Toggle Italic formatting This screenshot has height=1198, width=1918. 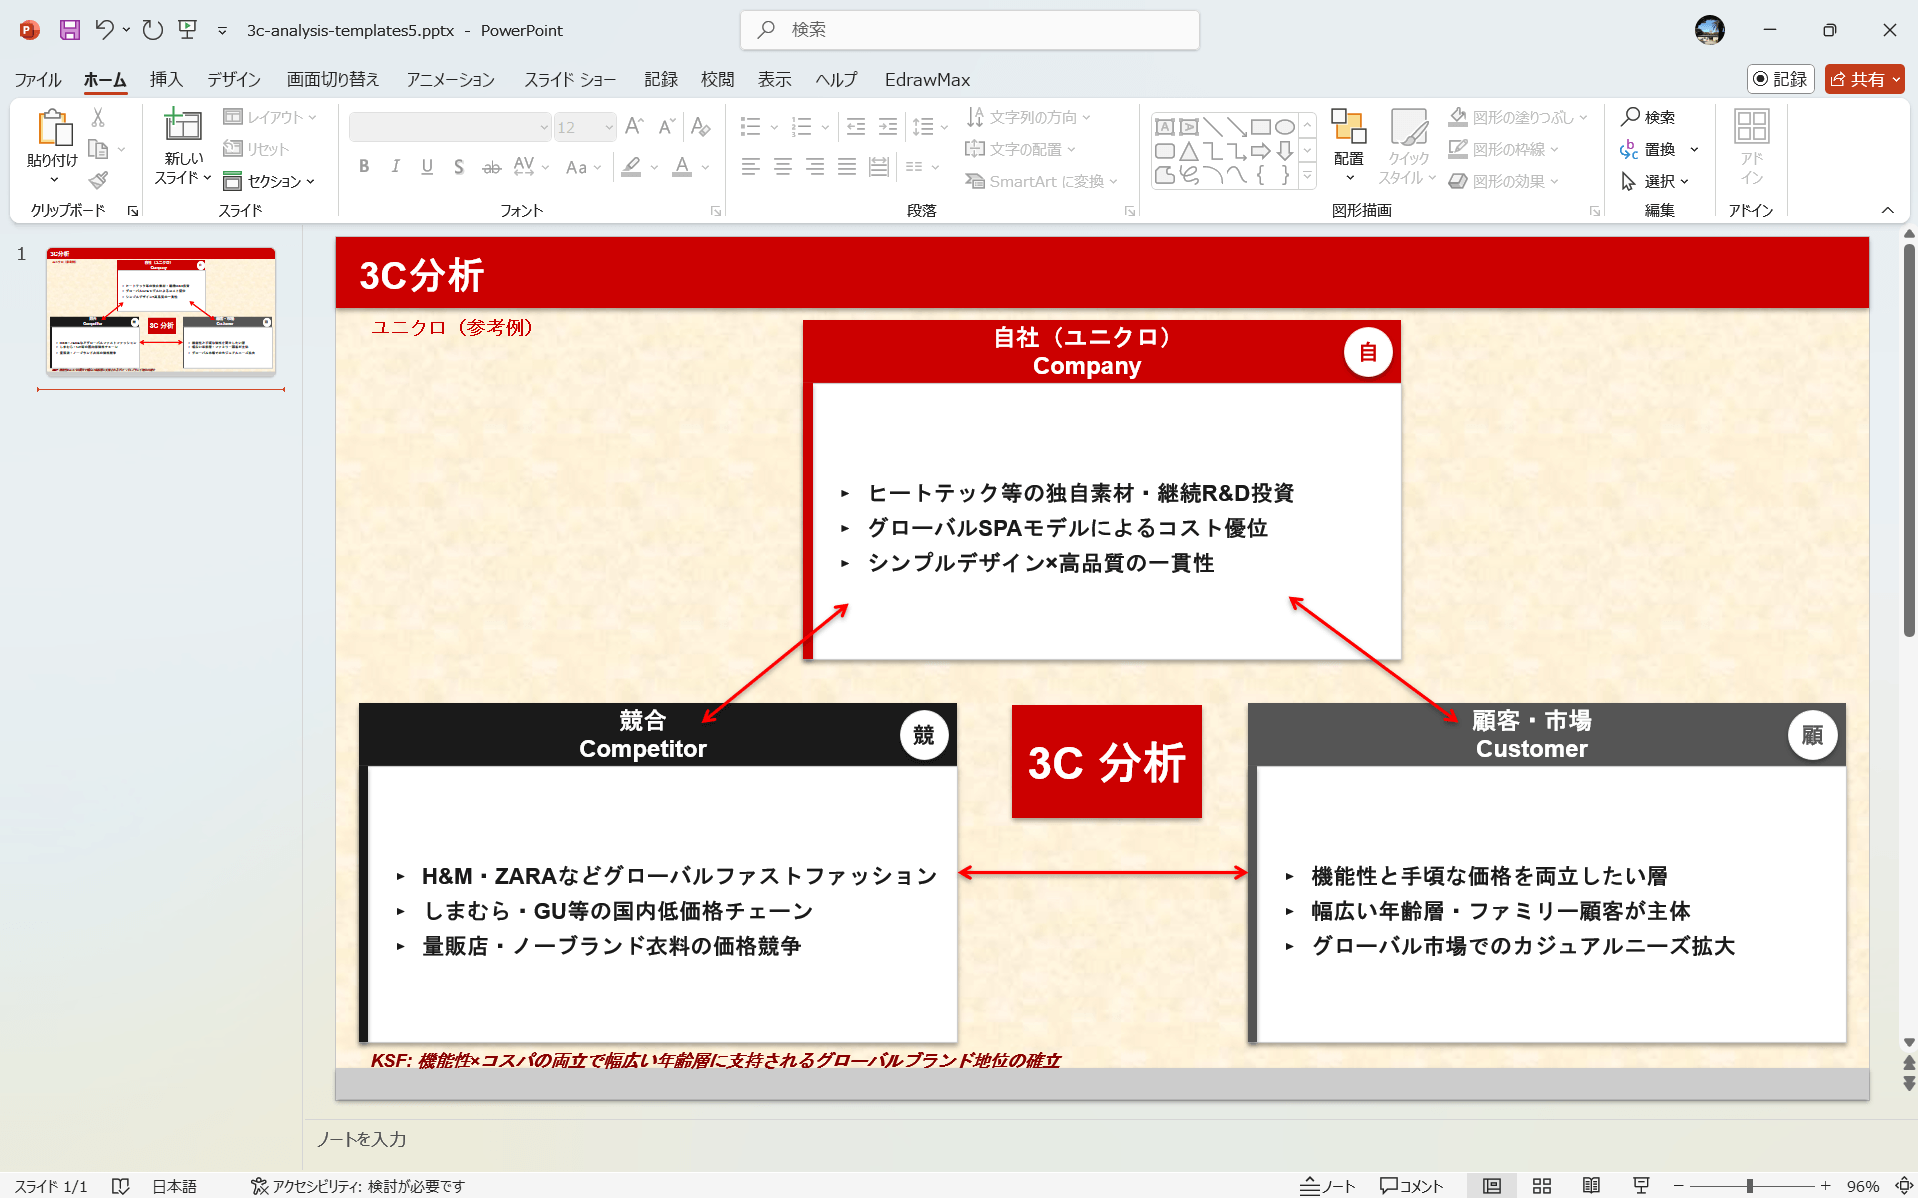tap(396, 167)
